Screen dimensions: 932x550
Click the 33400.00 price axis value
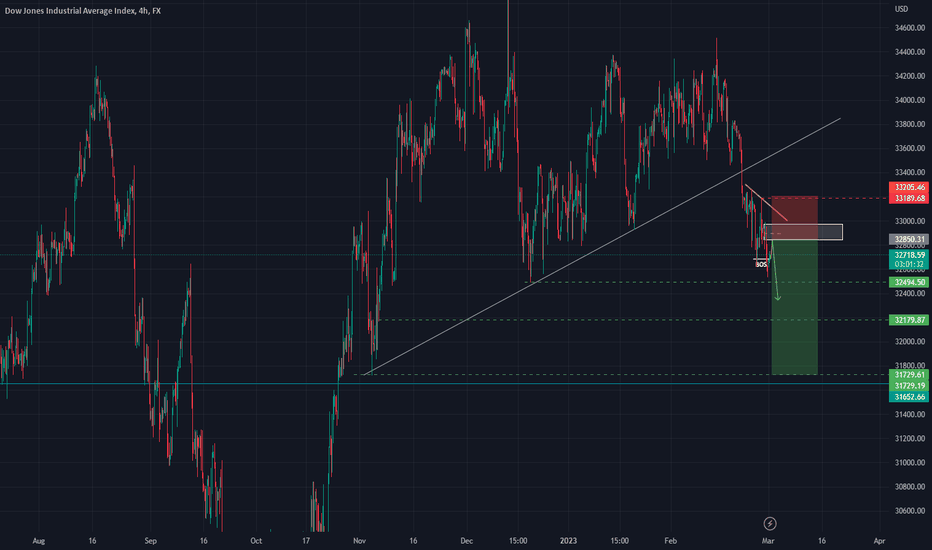910,172
